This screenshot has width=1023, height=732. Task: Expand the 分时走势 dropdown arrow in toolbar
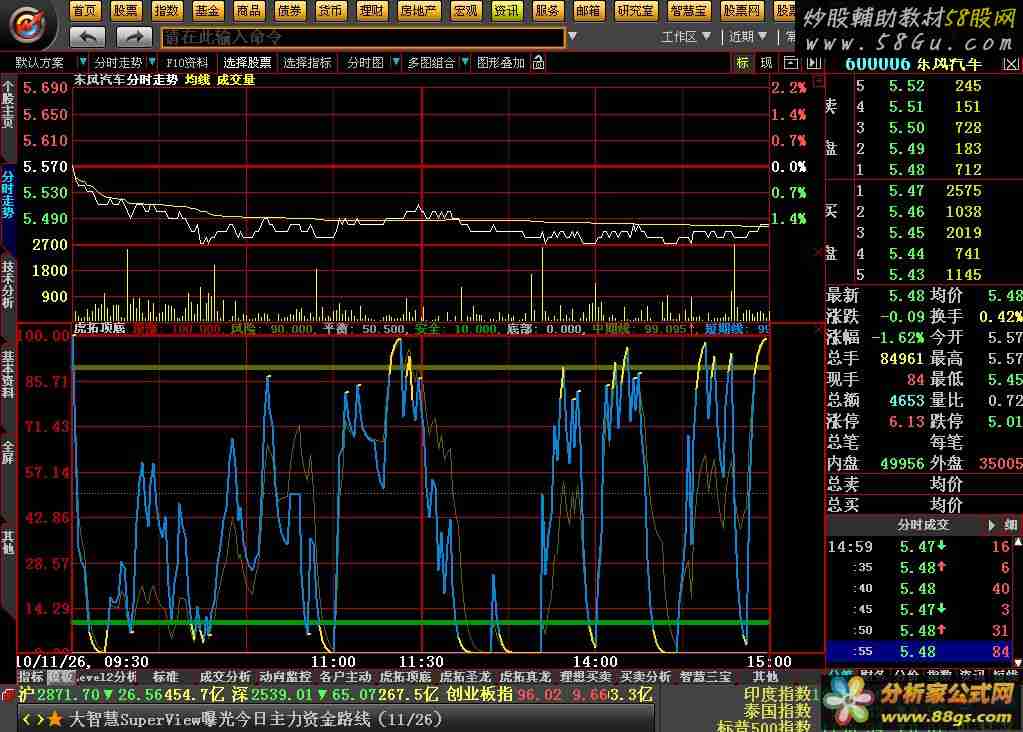(152, 63)
